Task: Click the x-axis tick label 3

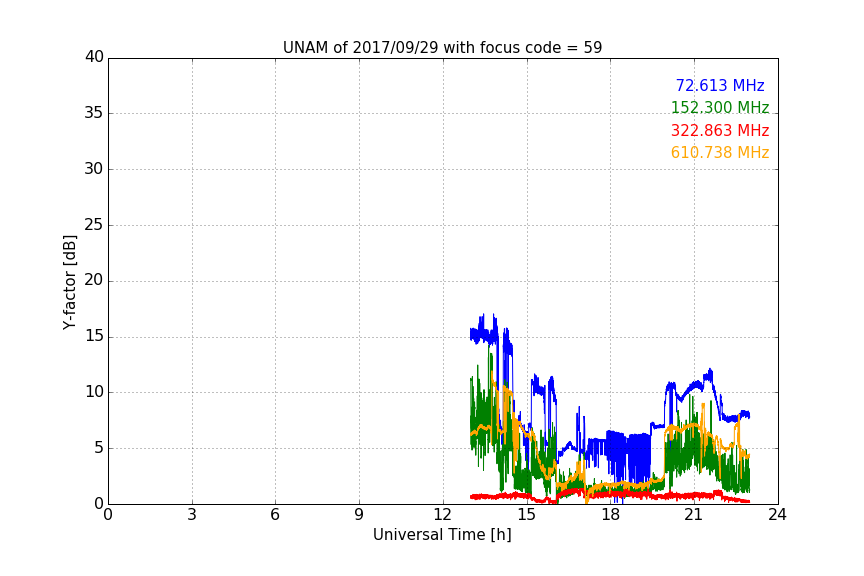Action: point(192,515)
